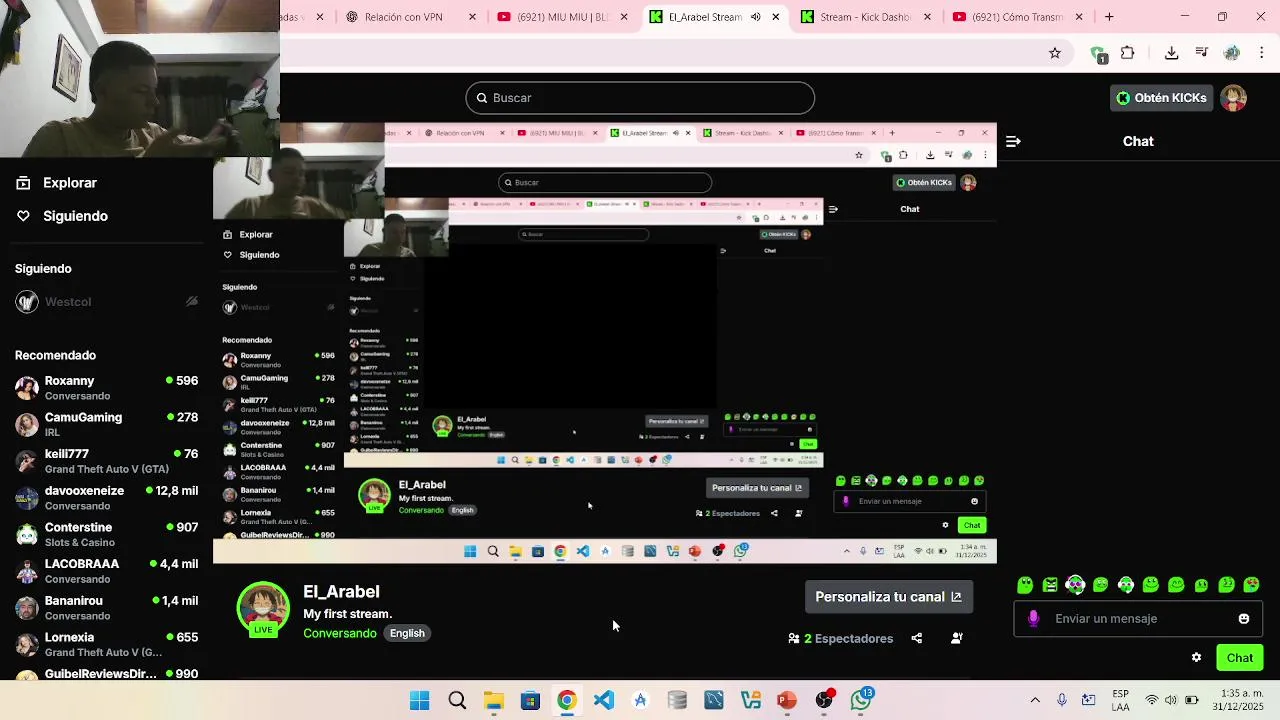1280x720 pixels.
Task: View the 2 Espectadores list
Action: [840, 638]
